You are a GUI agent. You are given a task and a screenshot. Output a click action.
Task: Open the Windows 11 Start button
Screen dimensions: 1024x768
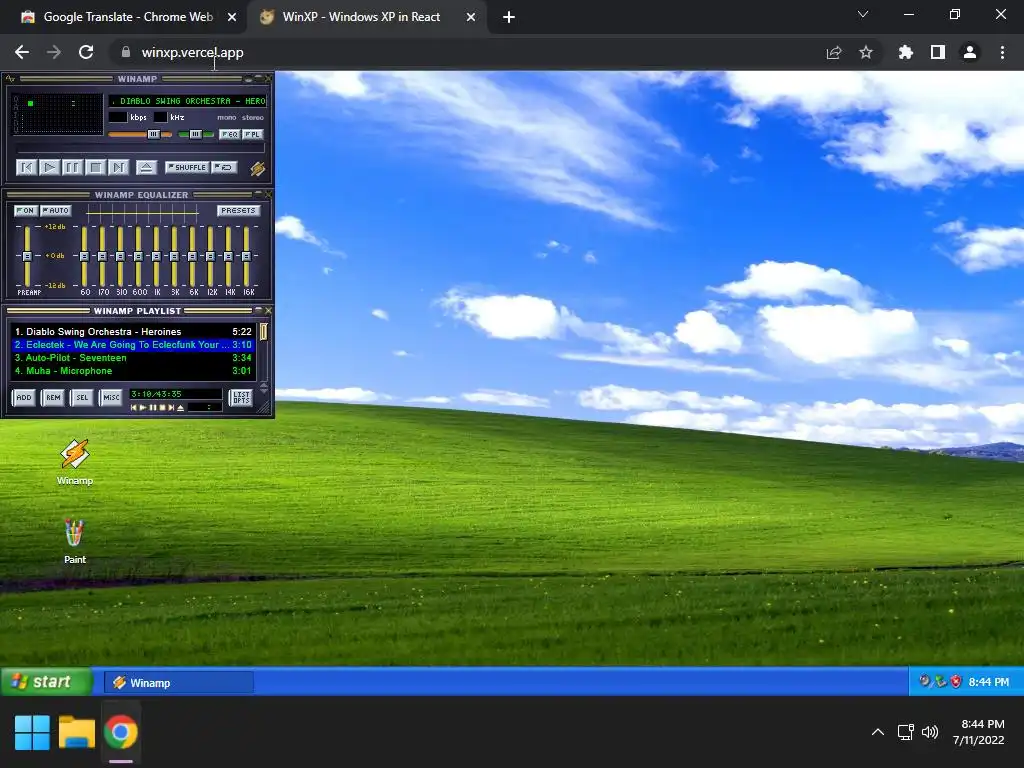(x=32, y=732)
